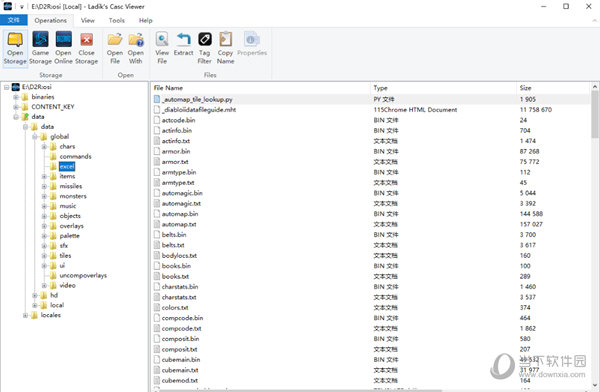The width and height of the screenshot is (600, 392).
Task: Open the quick access toolbar dropdown arrow
Action: click(x=22, y=7)
